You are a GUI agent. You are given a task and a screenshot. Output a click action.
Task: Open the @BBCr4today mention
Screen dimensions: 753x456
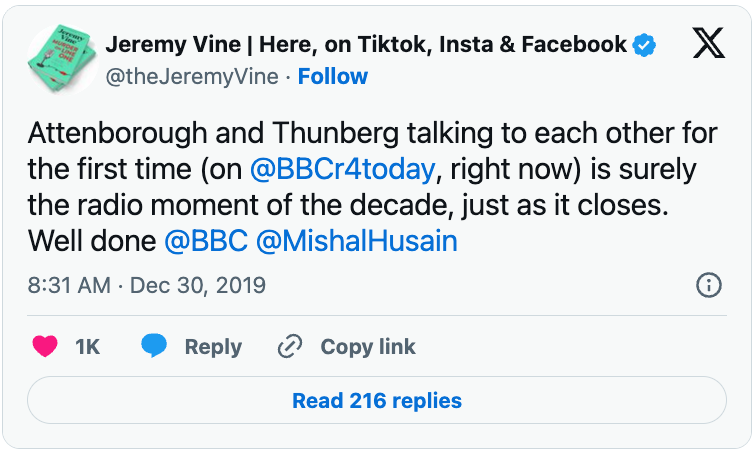(x=342, y=169)
